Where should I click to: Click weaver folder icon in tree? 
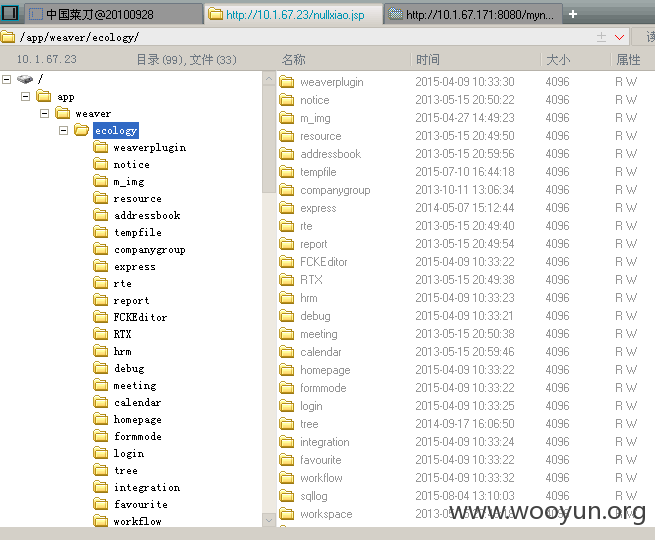click(x=63, y=113)
